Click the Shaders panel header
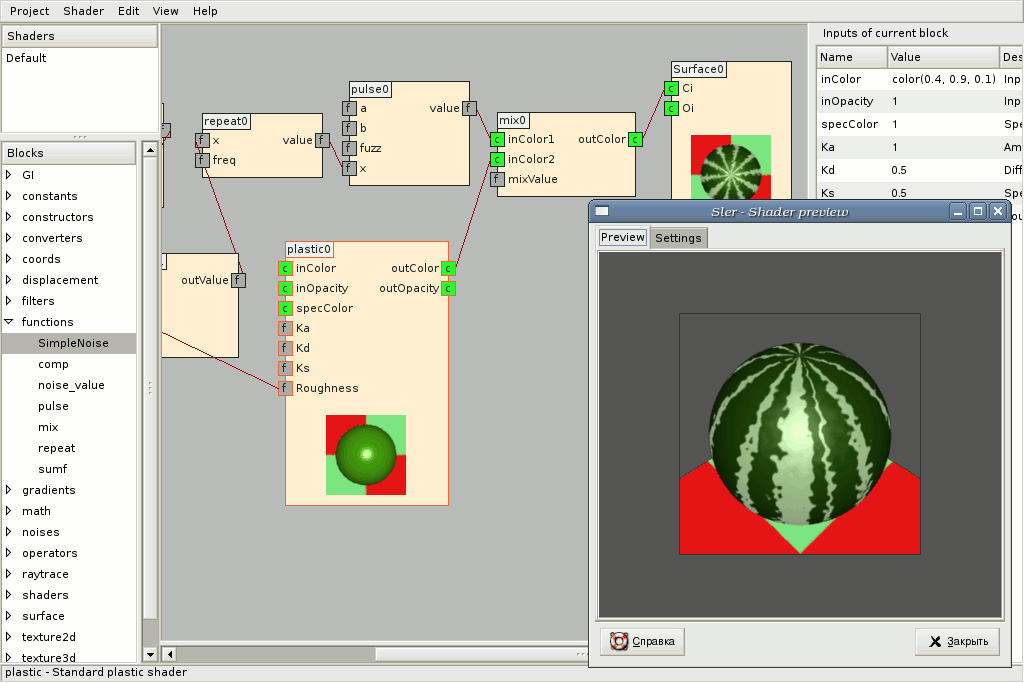 (80, 36)
